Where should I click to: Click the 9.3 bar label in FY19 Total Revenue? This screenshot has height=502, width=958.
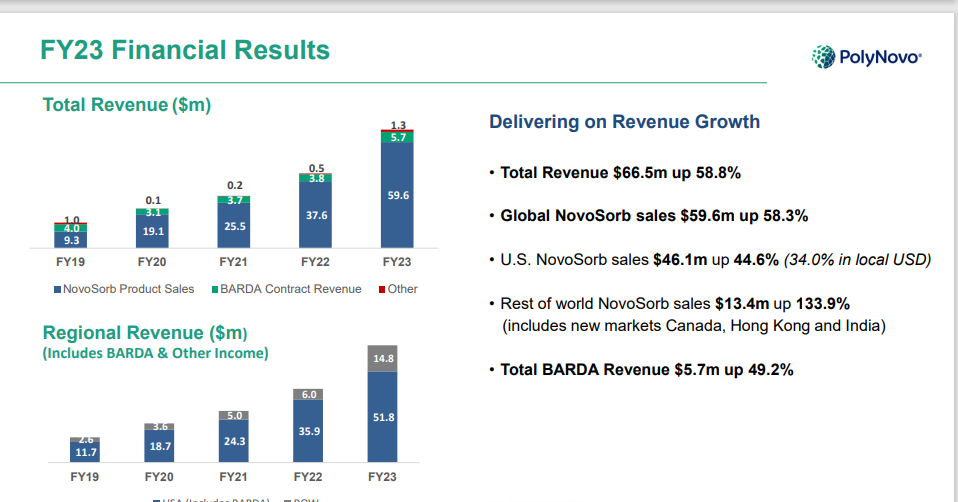tap(71, 240)
